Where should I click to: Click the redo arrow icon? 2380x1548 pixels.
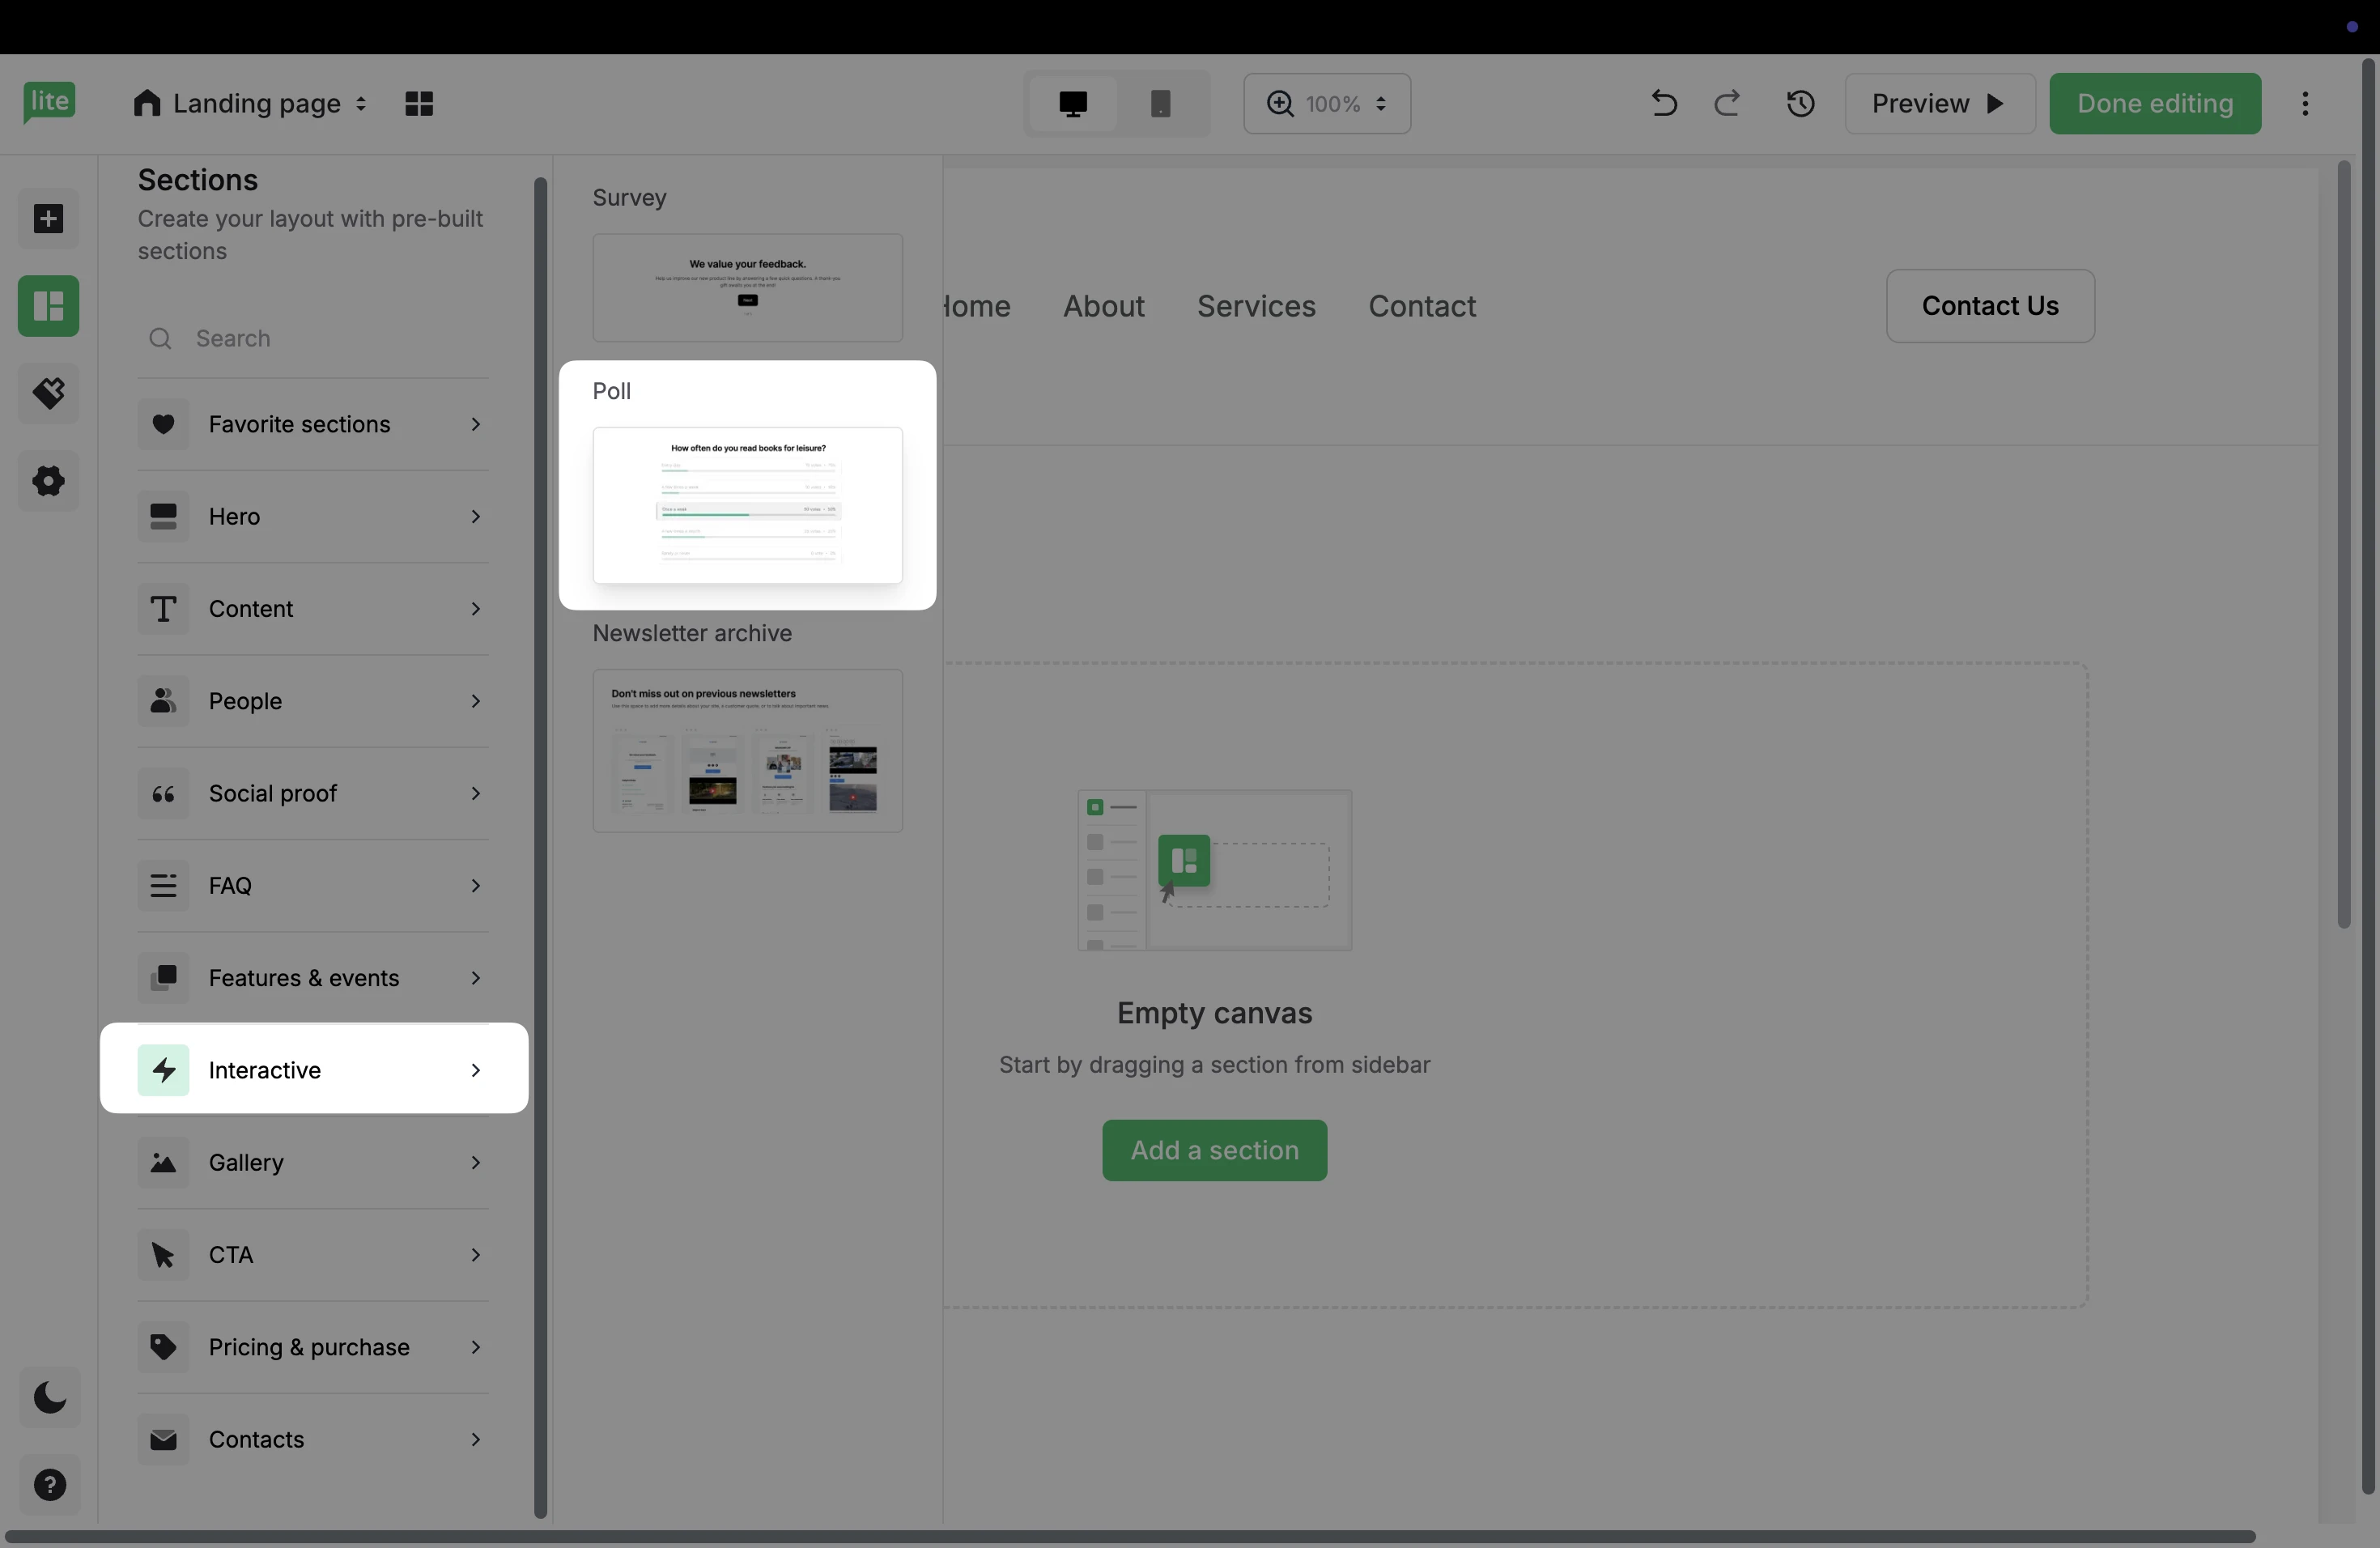pos(1727,103)
